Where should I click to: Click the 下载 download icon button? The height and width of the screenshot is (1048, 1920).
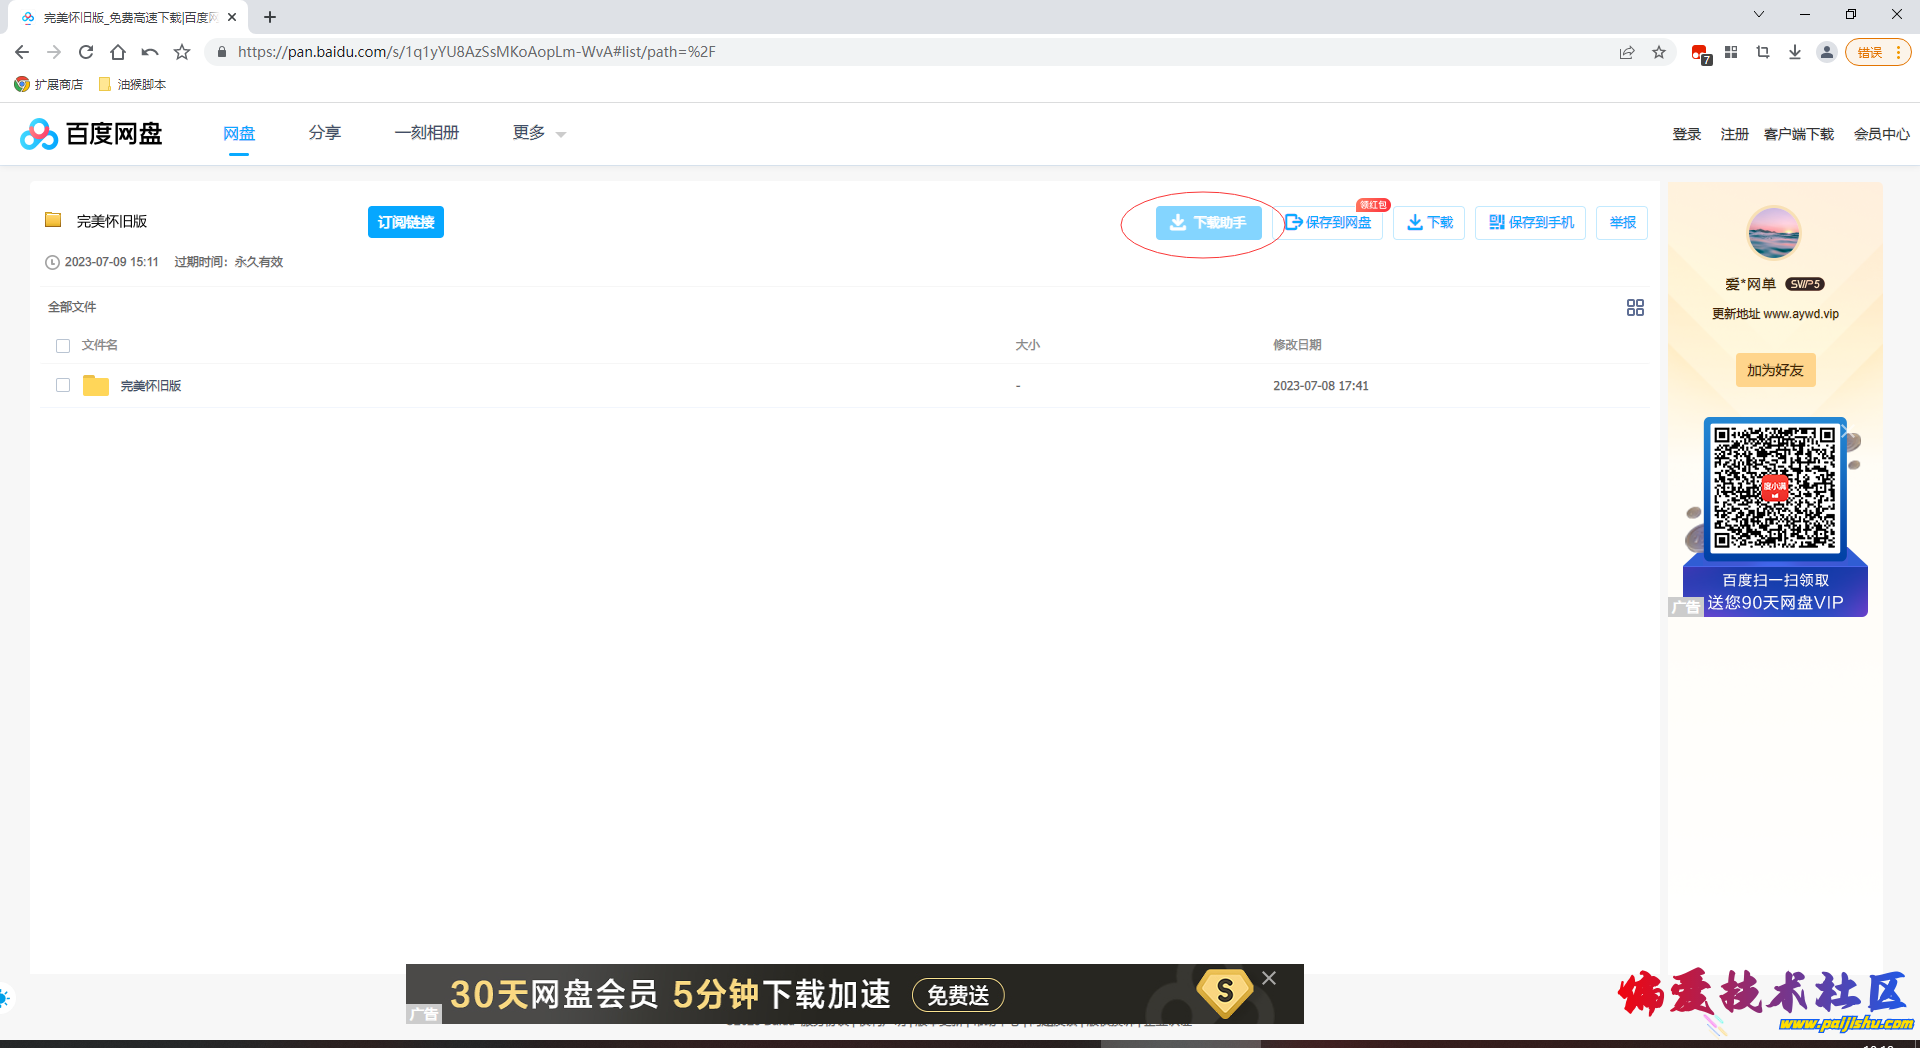(x=1428, y=222)
